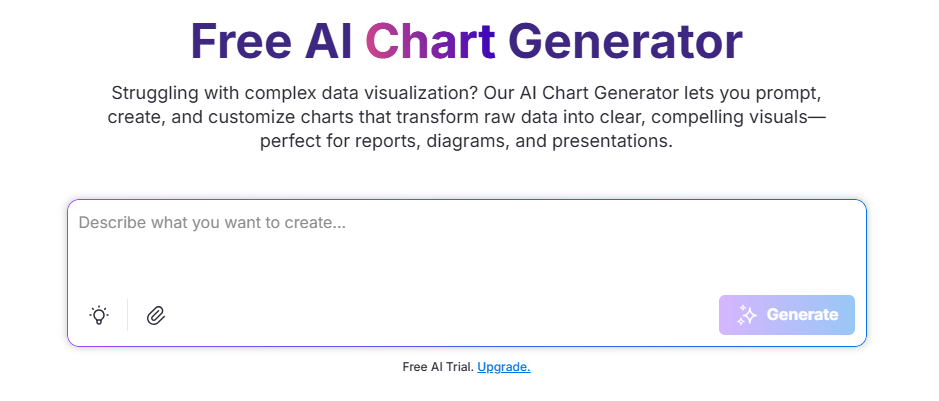
Task: Click blank toolbar area left of Generate button
Action: click(x=450, y=315)
